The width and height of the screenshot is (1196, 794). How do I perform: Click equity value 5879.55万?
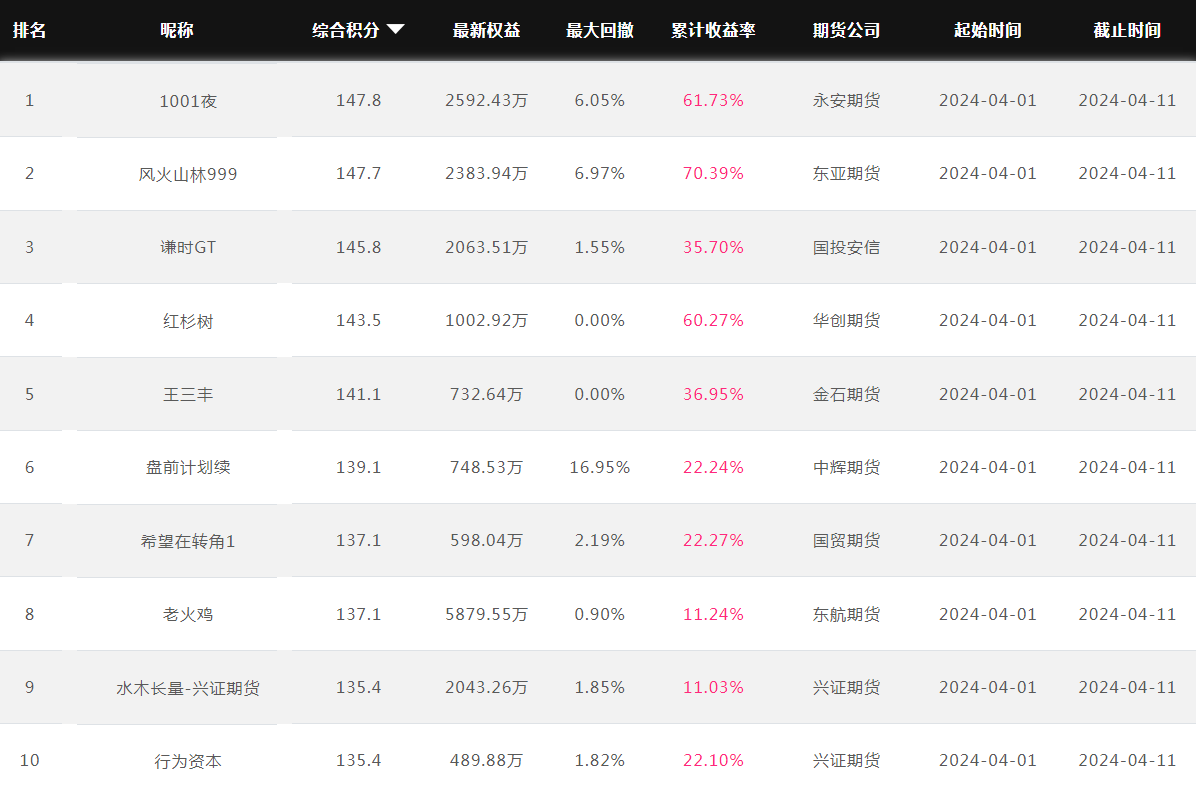[x=487, y=614]
